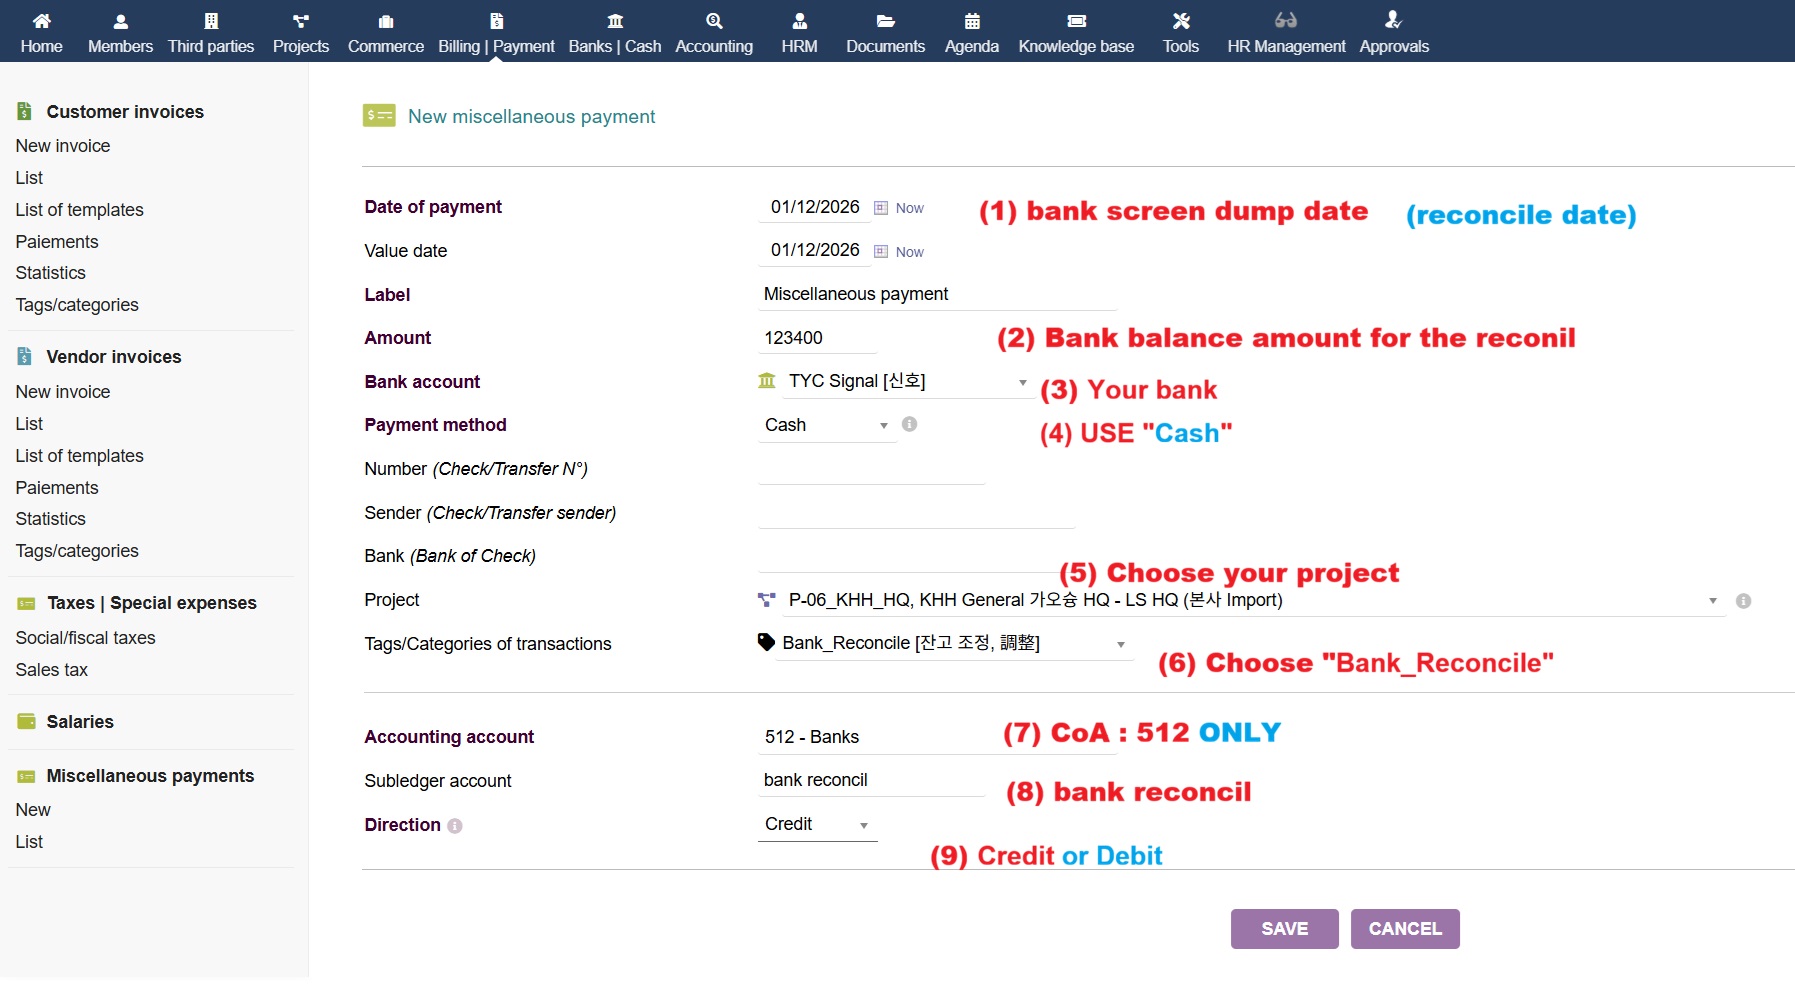The height and width of the screenshot is (1005, 1795).
Task: Expand the Project selection dropdown
Action: pos(1712,601)
